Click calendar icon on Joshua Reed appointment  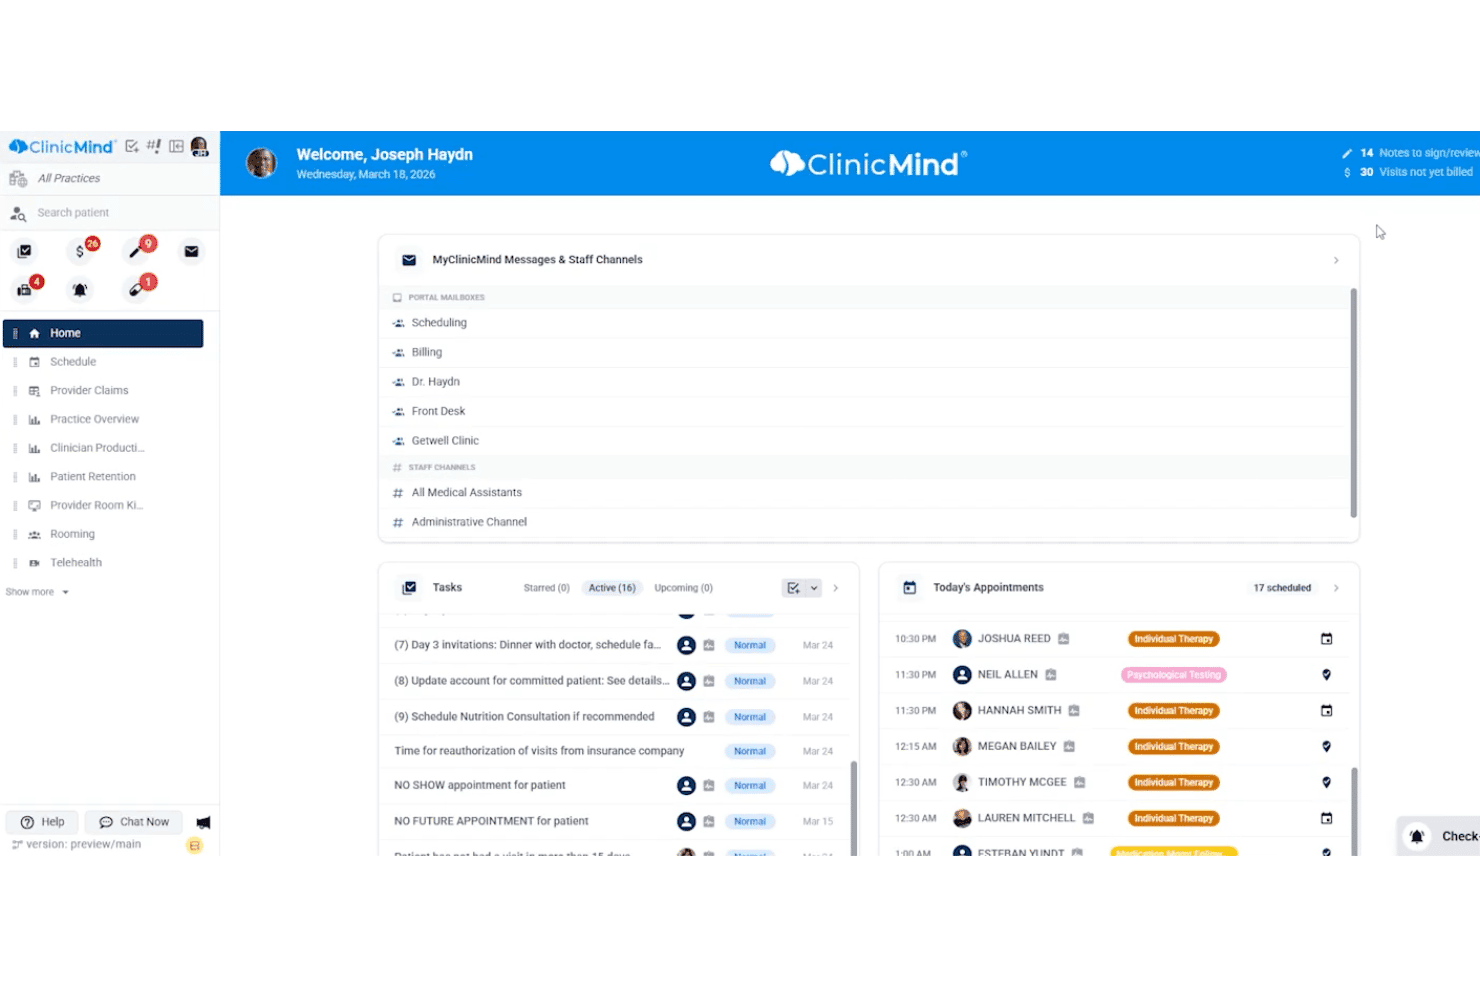[1327, 639]
